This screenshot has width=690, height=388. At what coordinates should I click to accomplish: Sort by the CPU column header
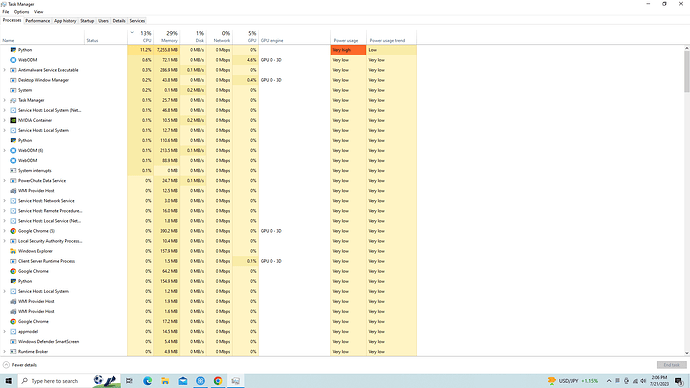click(x=140, y=37)
